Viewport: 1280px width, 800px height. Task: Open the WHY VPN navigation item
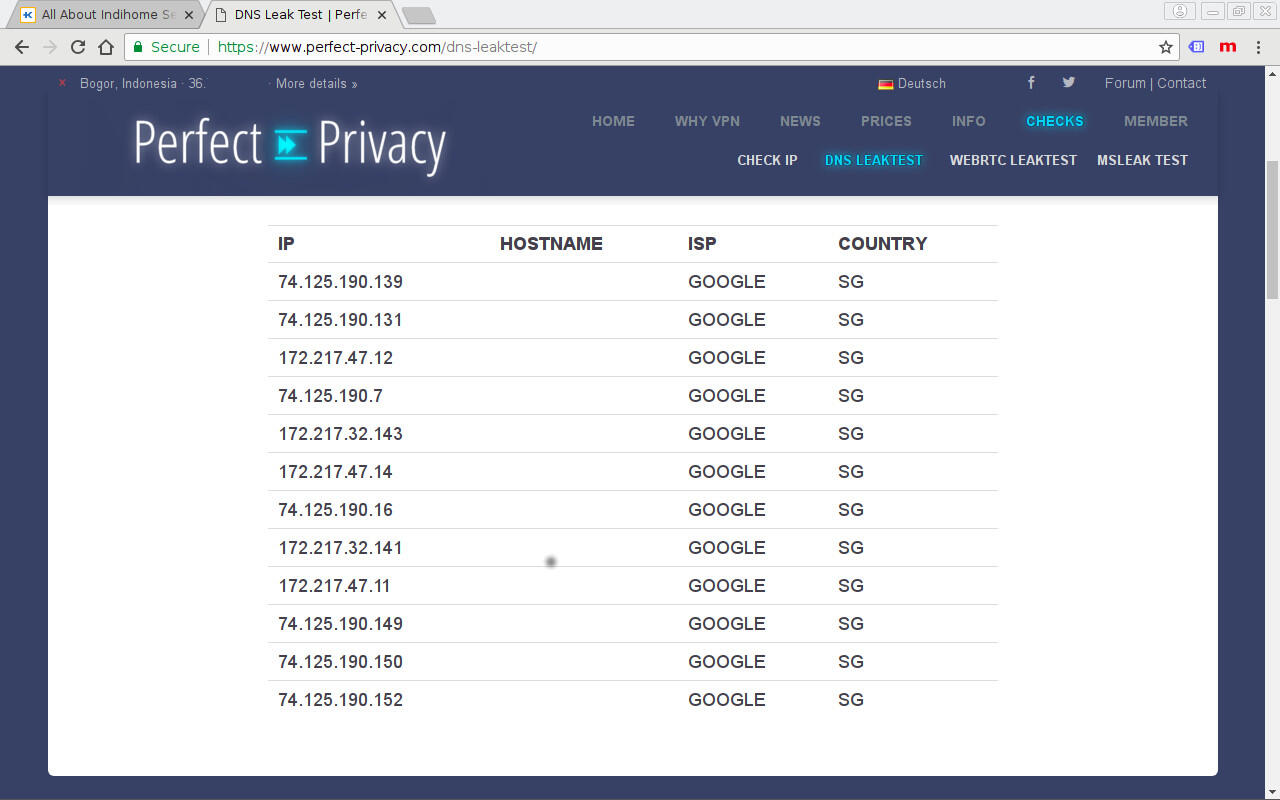click(x=707, y=121)
